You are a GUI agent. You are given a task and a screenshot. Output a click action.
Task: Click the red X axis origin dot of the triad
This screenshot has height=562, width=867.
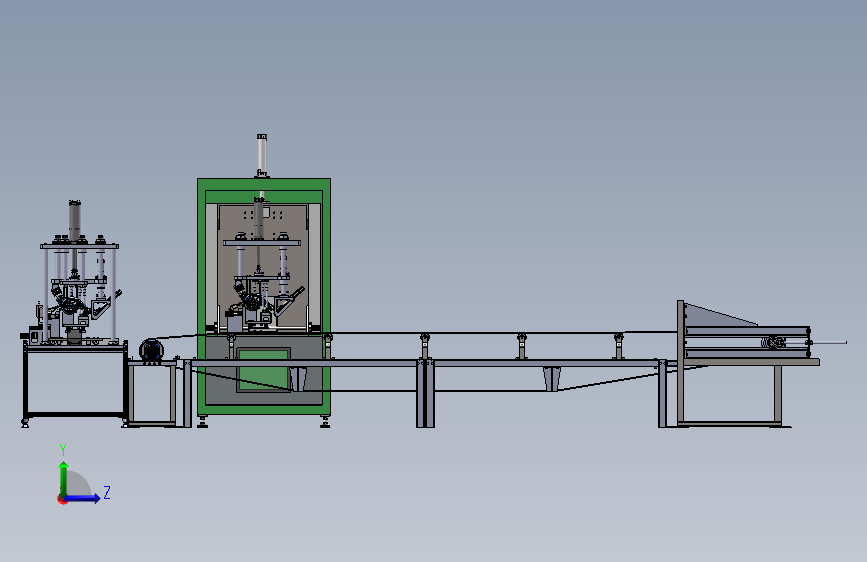point(62,499)
